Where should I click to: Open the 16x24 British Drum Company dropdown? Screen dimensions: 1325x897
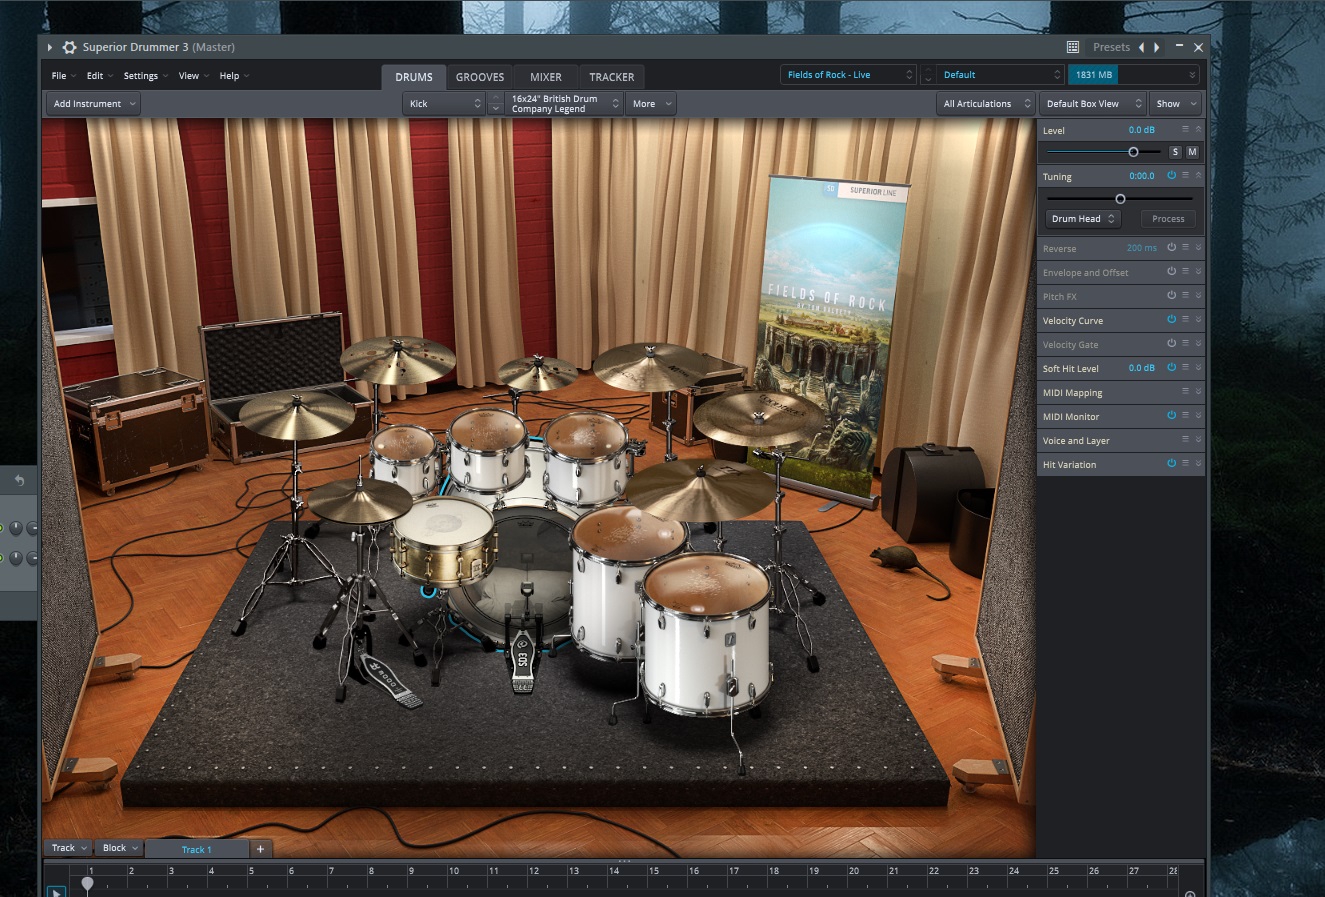[564, 104]
